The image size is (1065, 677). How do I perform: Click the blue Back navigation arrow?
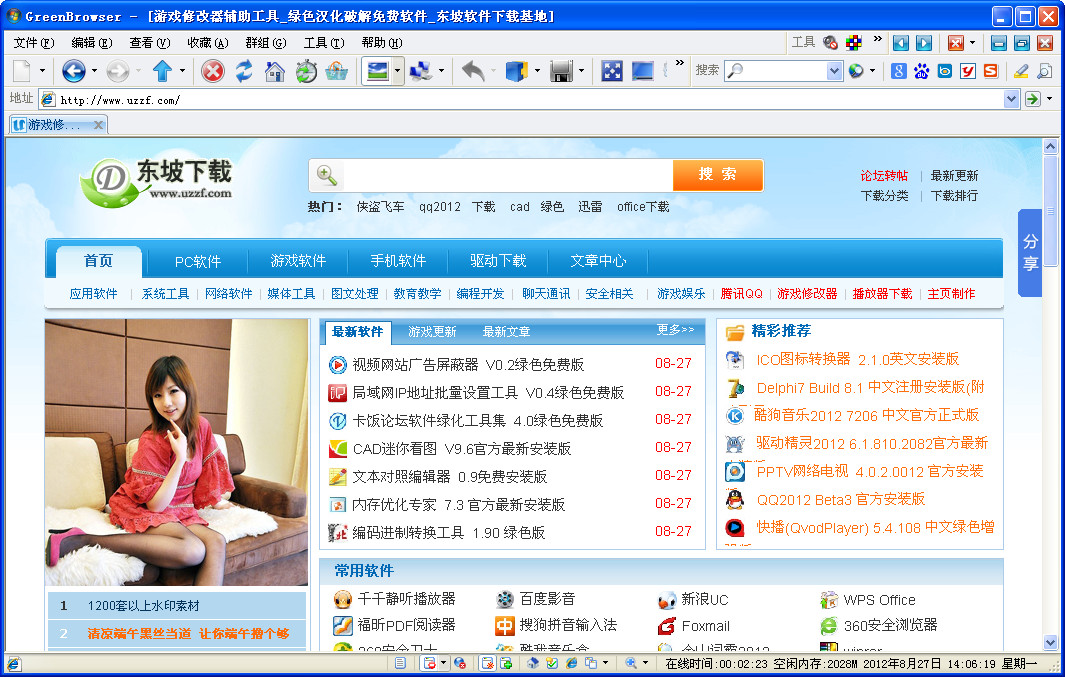pyautogui.click(x=73, y=71)
